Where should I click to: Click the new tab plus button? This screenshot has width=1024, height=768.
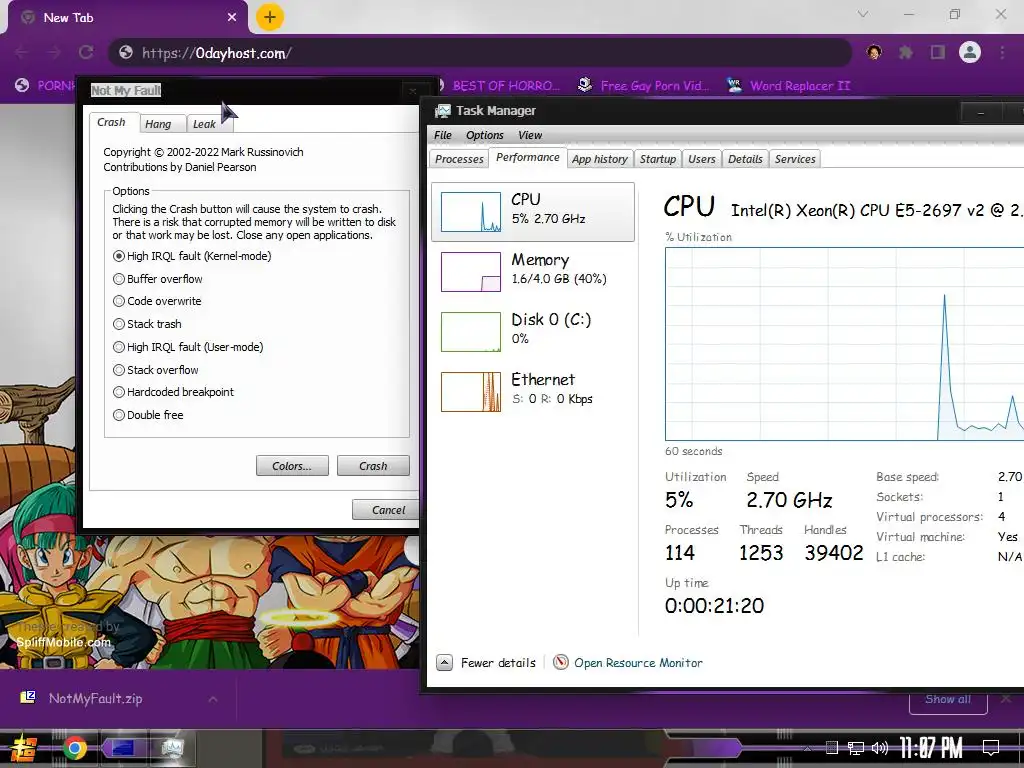pyautogui.click(x=270, y=17)
